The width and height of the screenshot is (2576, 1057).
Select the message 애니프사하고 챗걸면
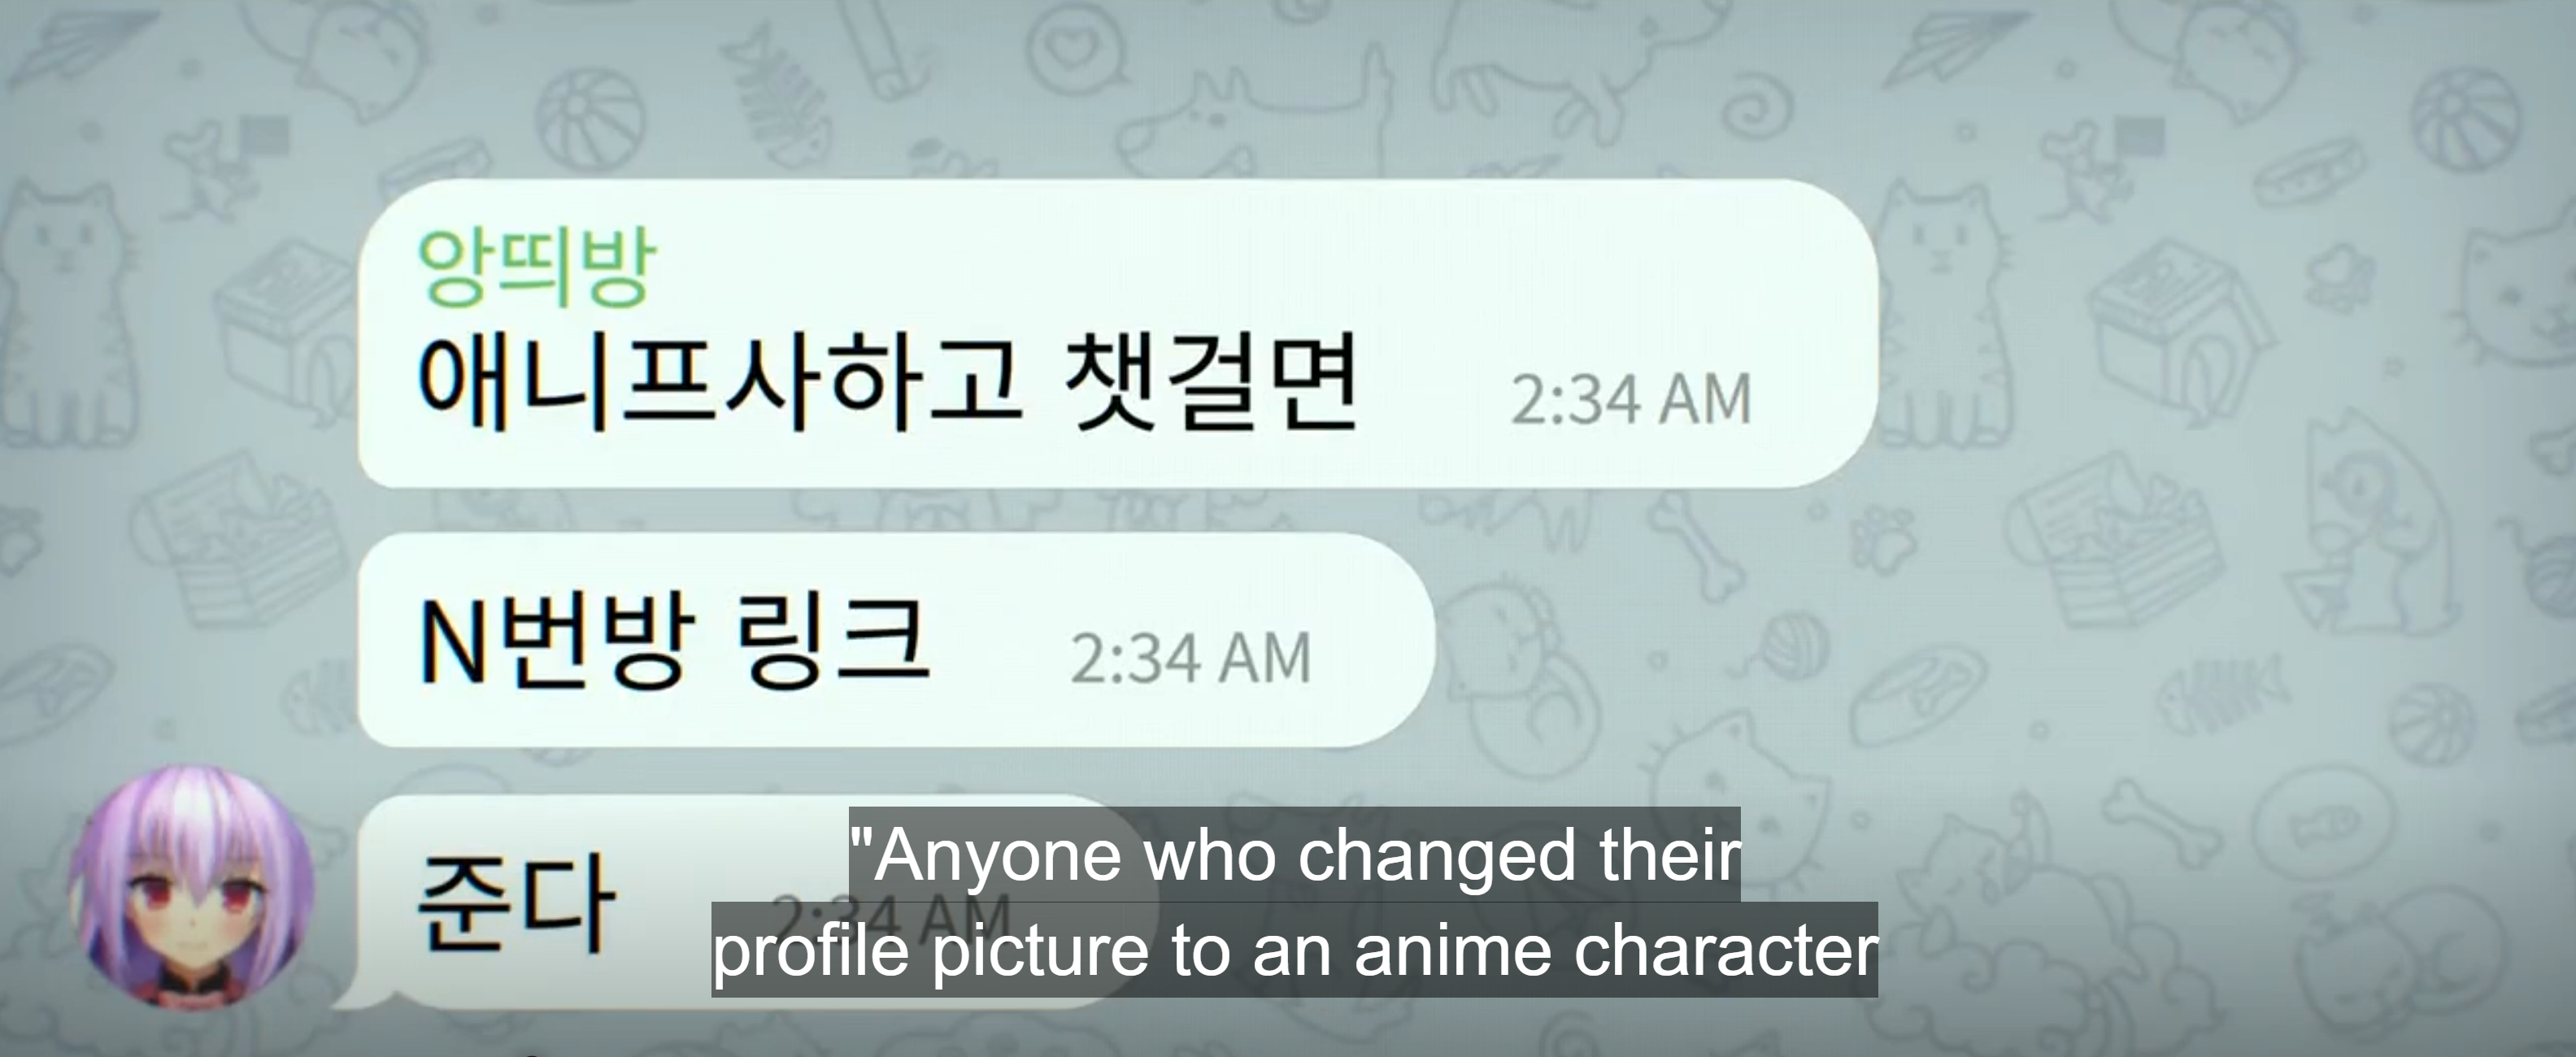click(x=888, y=384)
